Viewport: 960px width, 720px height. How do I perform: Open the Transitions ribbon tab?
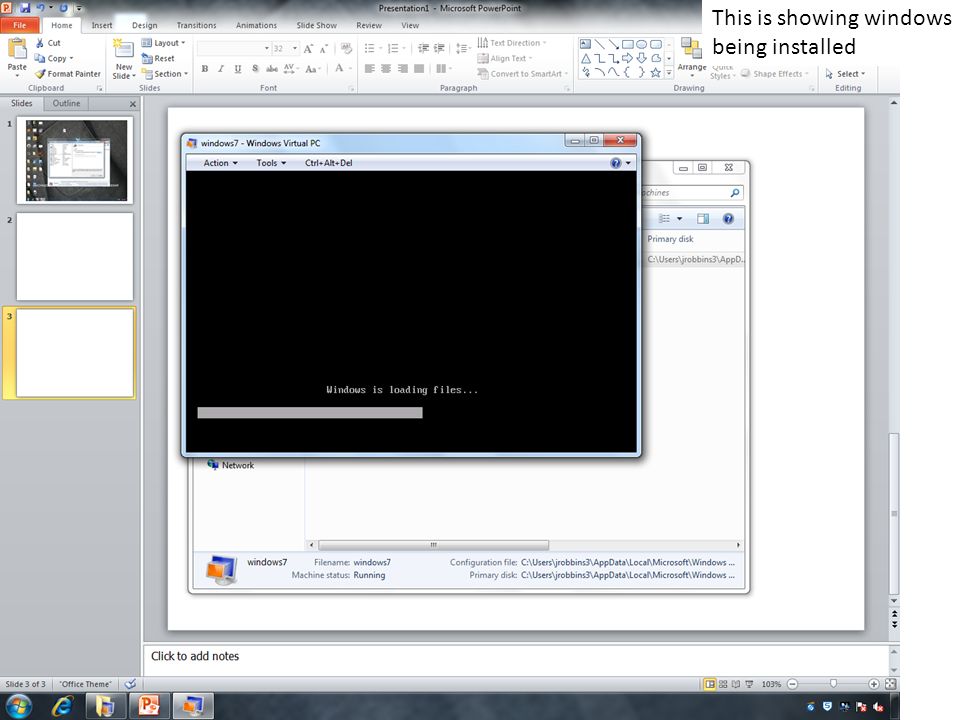197,25
